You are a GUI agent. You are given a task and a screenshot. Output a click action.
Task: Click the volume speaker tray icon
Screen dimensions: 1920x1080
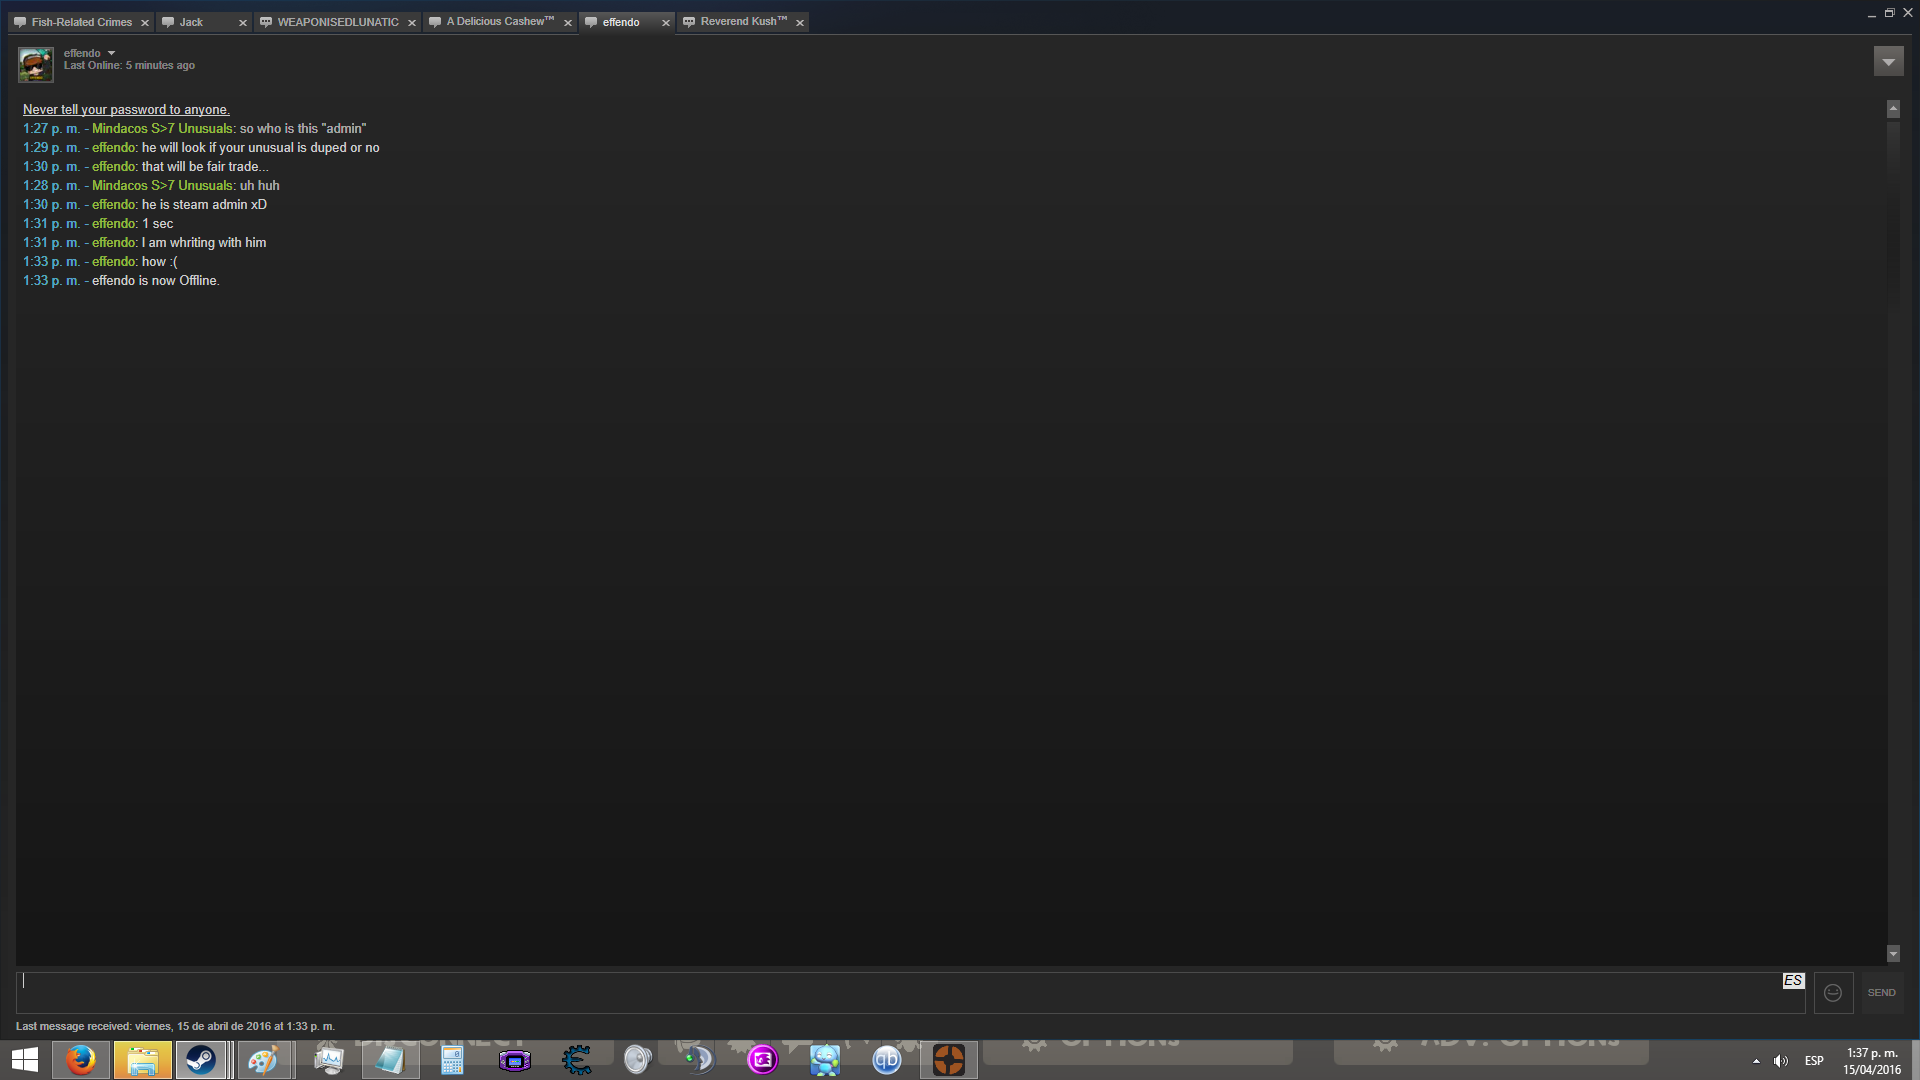pyautogui.click(x=1781, y=1061)
